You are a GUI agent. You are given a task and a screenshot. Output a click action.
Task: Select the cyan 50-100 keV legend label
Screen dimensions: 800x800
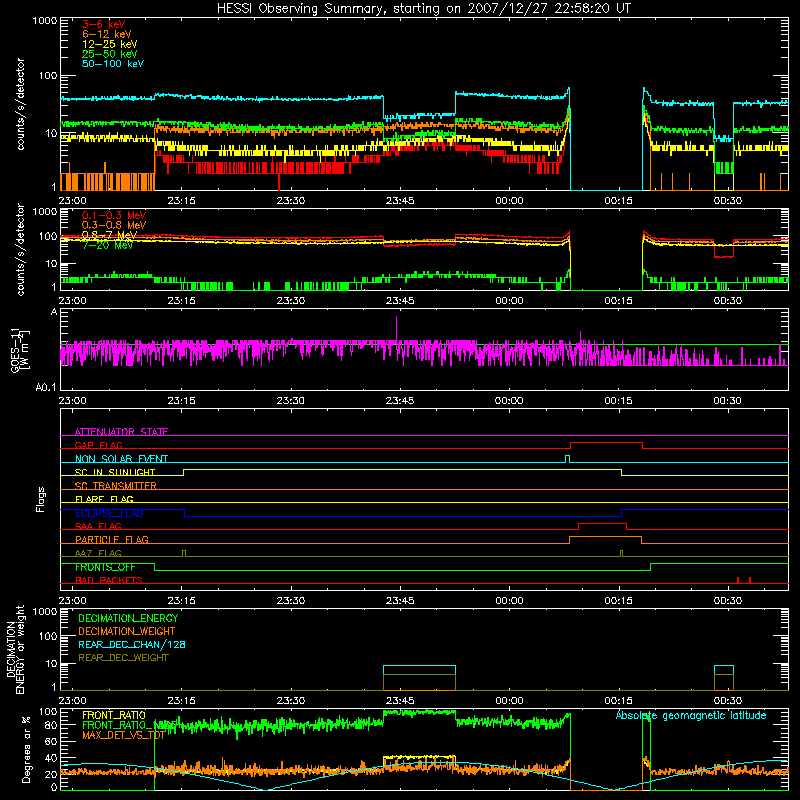coord(113,64)
